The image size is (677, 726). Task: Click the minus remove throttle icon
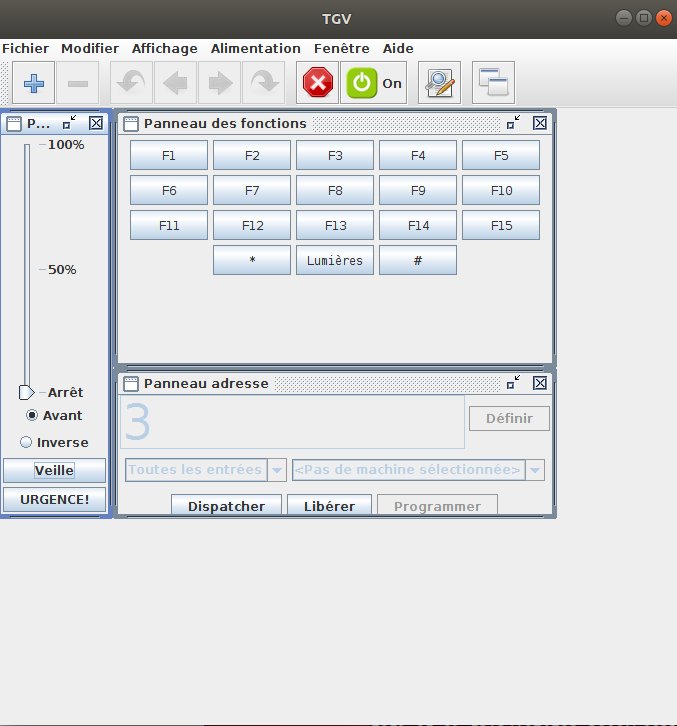tap(78, 83)
